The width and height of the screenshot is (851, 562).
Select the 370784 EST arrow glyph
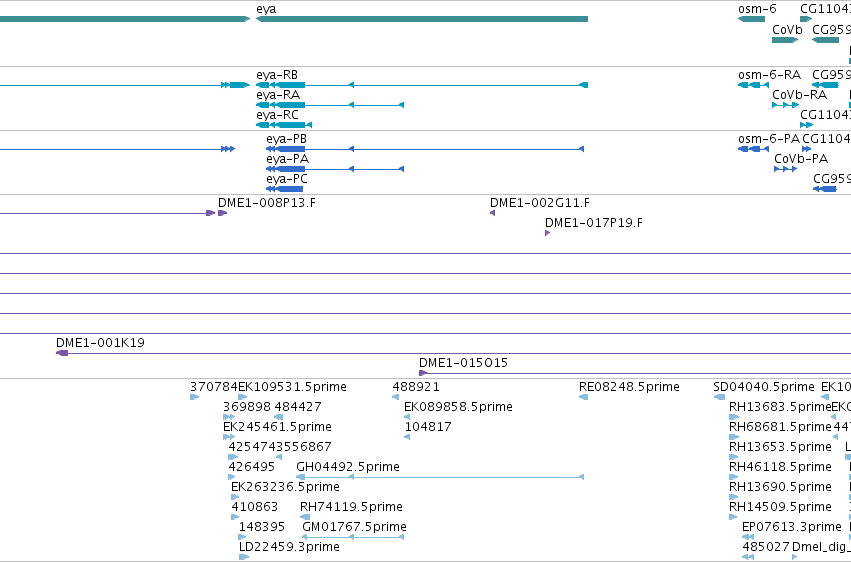pyautogui.click(x=194, y=397)
